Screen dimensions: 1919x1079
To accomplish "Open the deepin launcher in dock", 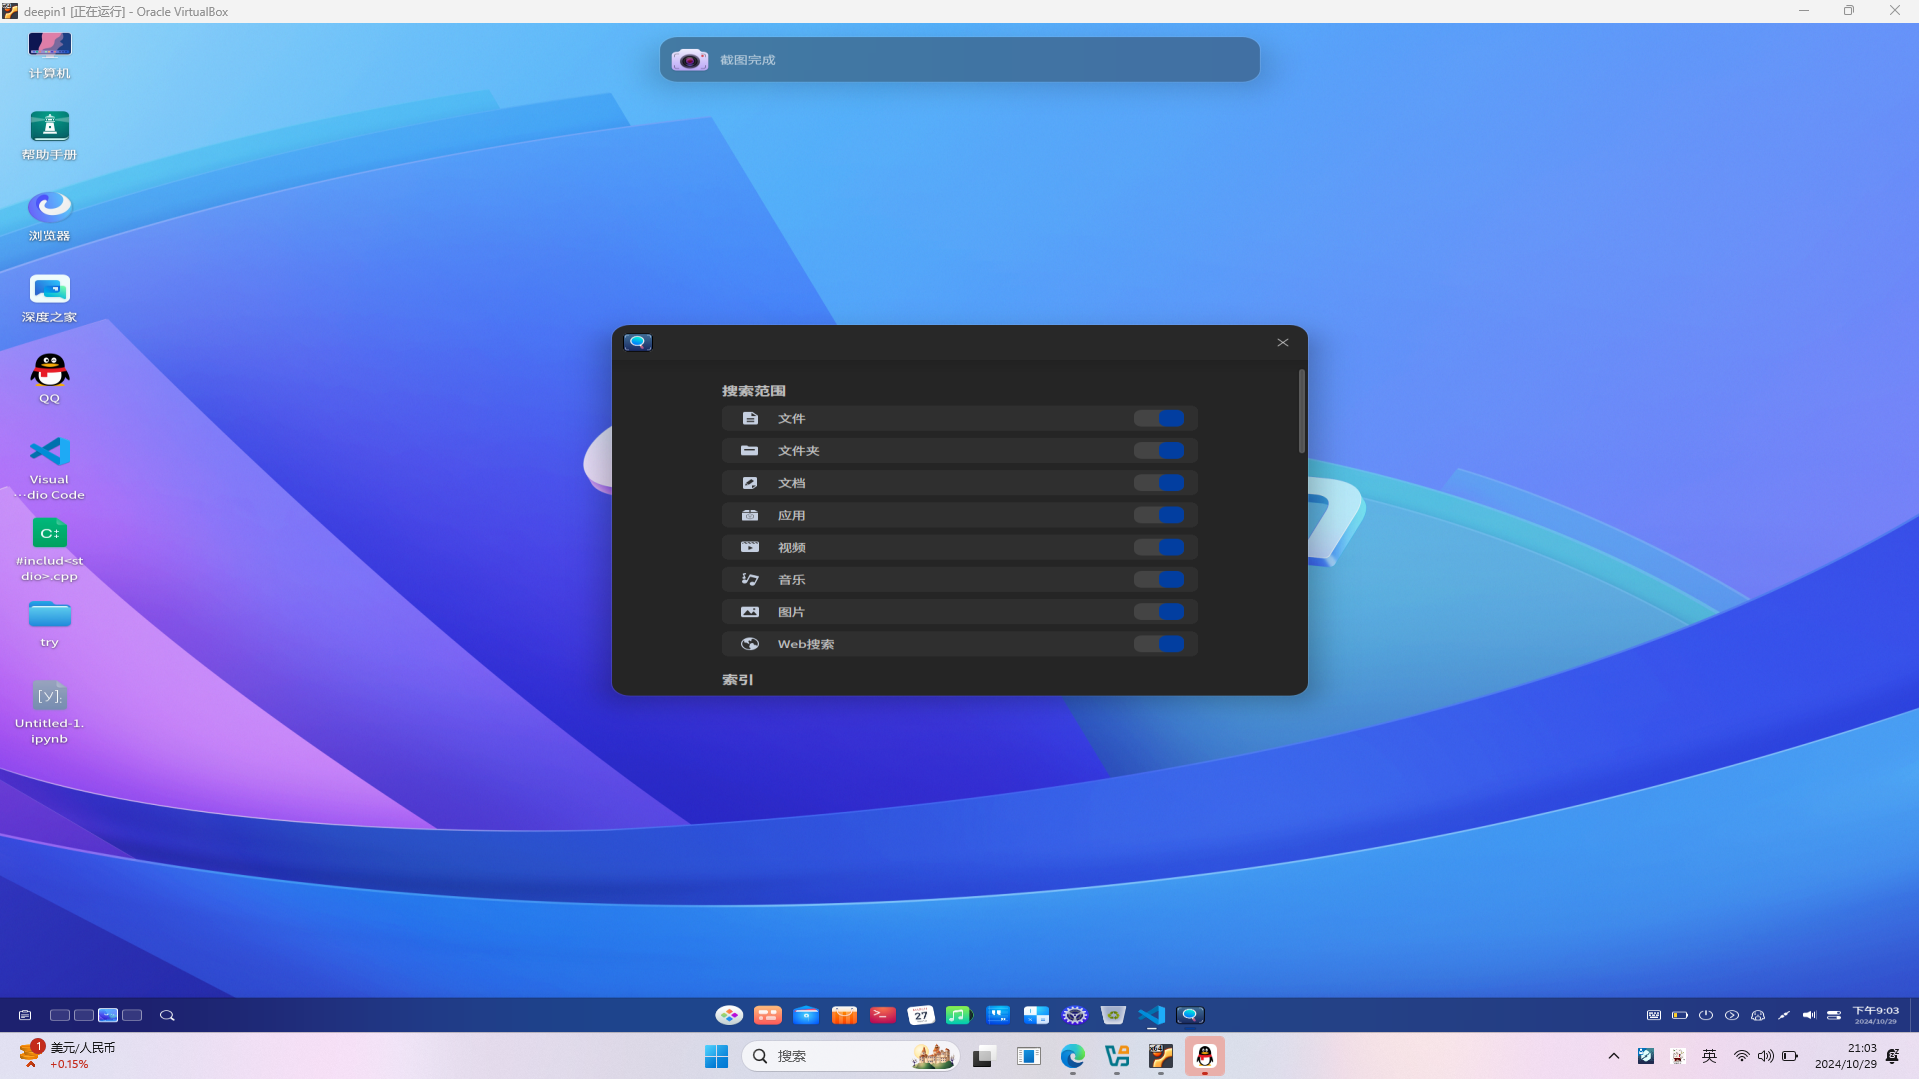I will [x=729, y=1015].
